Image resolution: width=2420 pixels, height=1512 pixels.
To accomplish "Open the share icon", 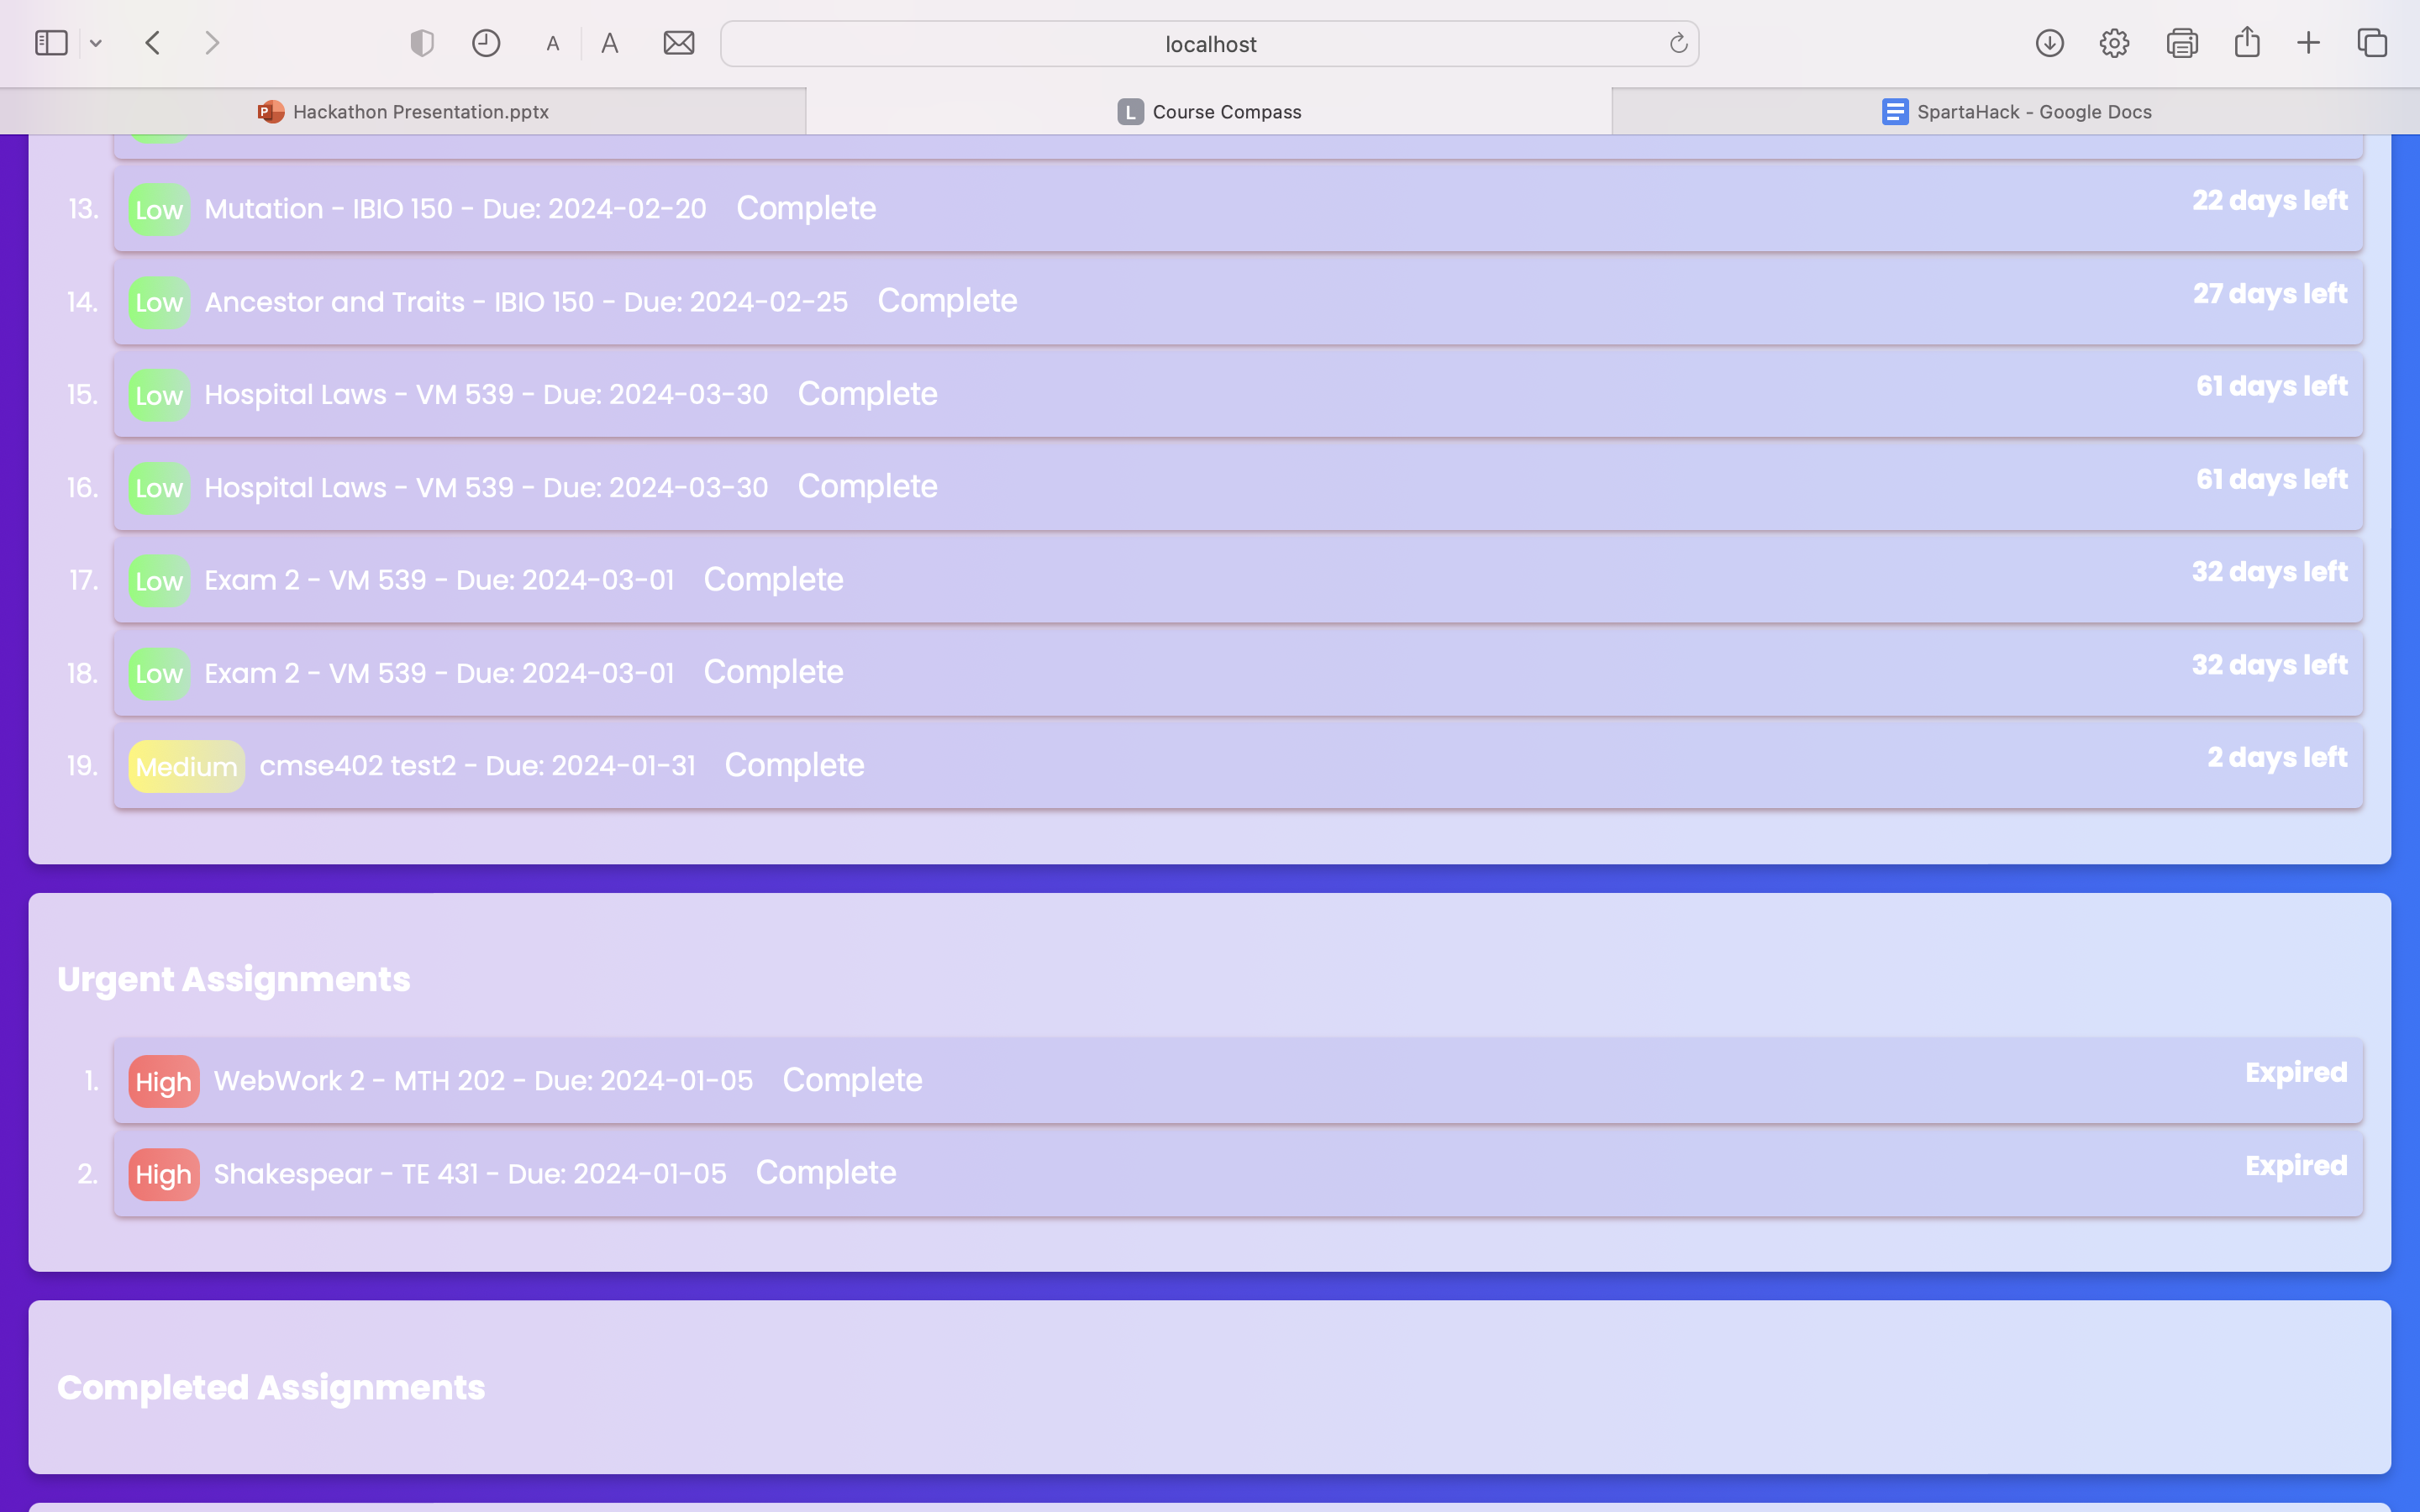I will [x=2247, y=42].
